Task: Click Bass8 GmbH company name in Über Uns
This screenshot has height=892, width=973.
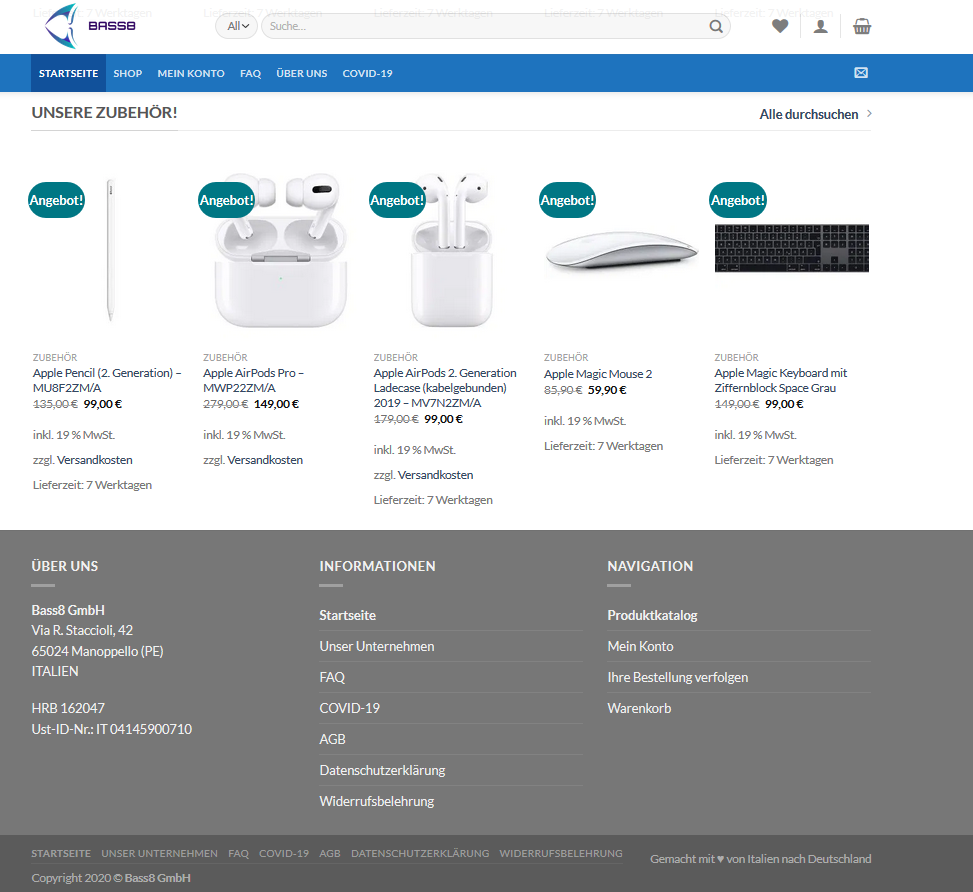Action: click(x=68, y=610)
